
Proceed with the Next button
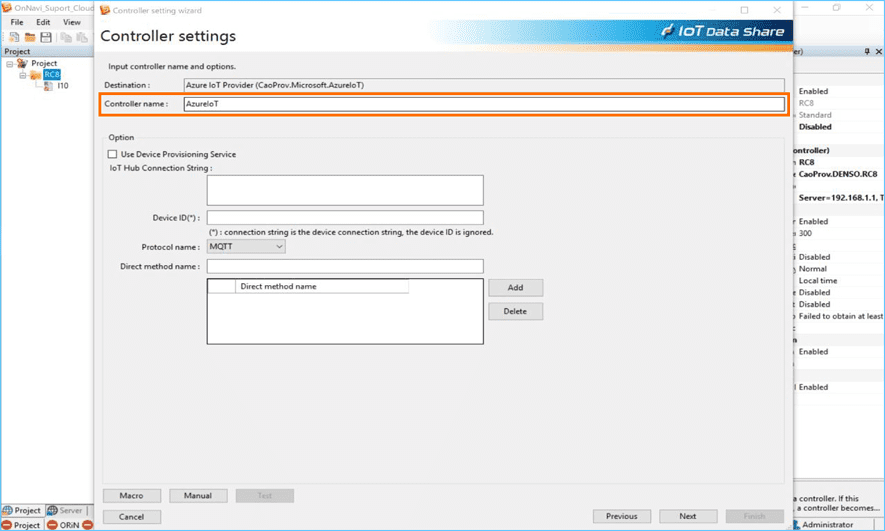(x=688, y=516)
